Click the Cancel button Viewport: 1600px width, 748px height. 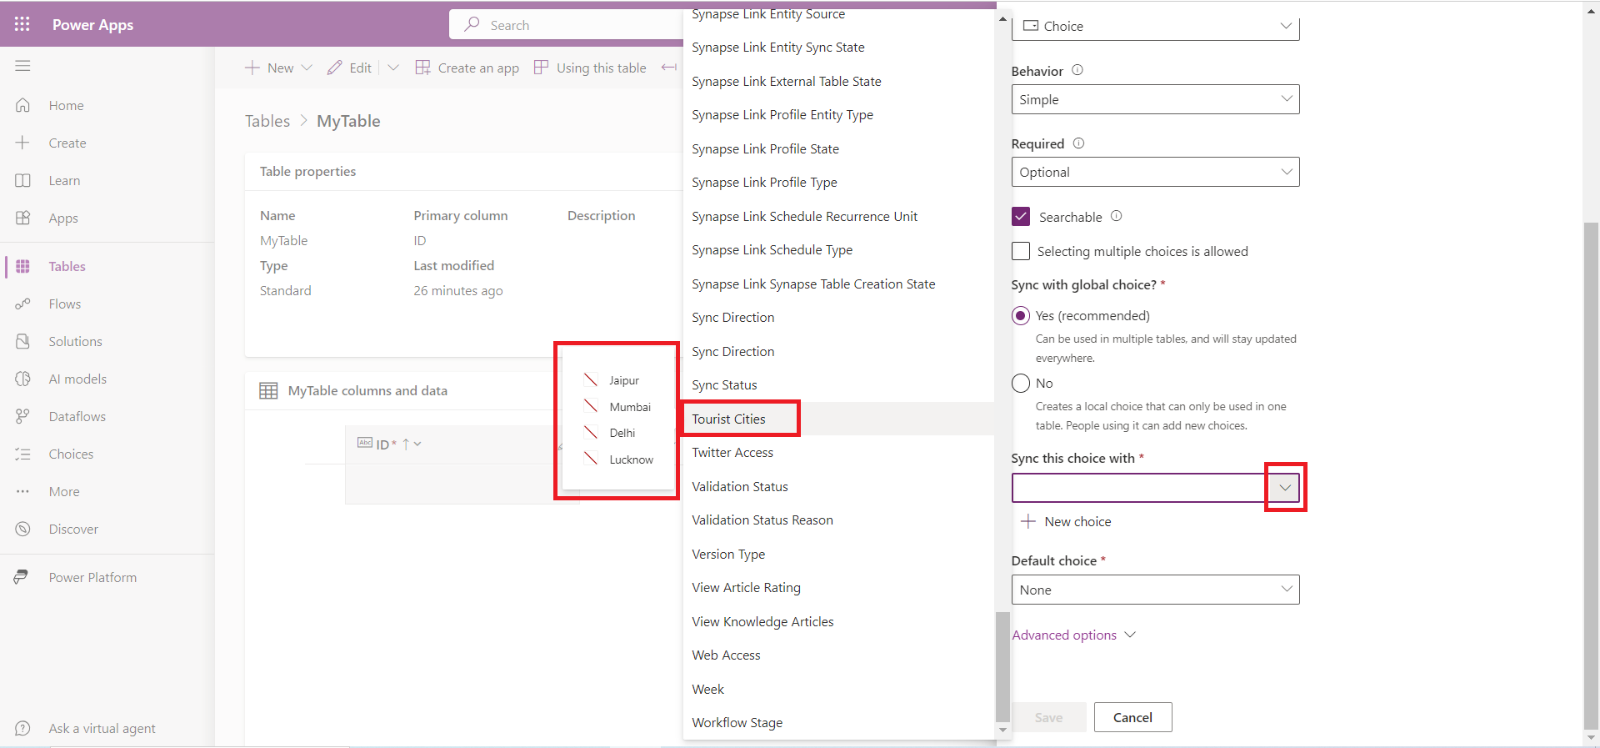tap(1132, 717)
